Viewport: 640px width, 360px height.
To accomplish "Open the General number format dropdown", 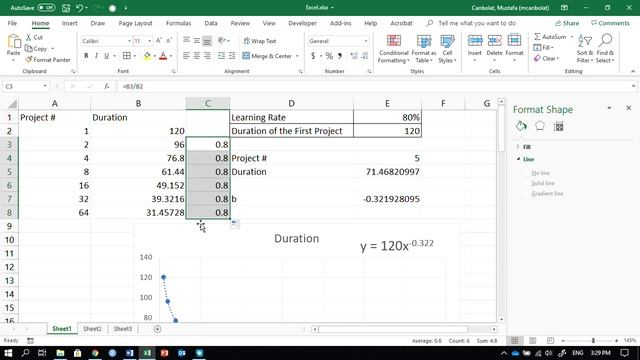I will coord(366,41).
